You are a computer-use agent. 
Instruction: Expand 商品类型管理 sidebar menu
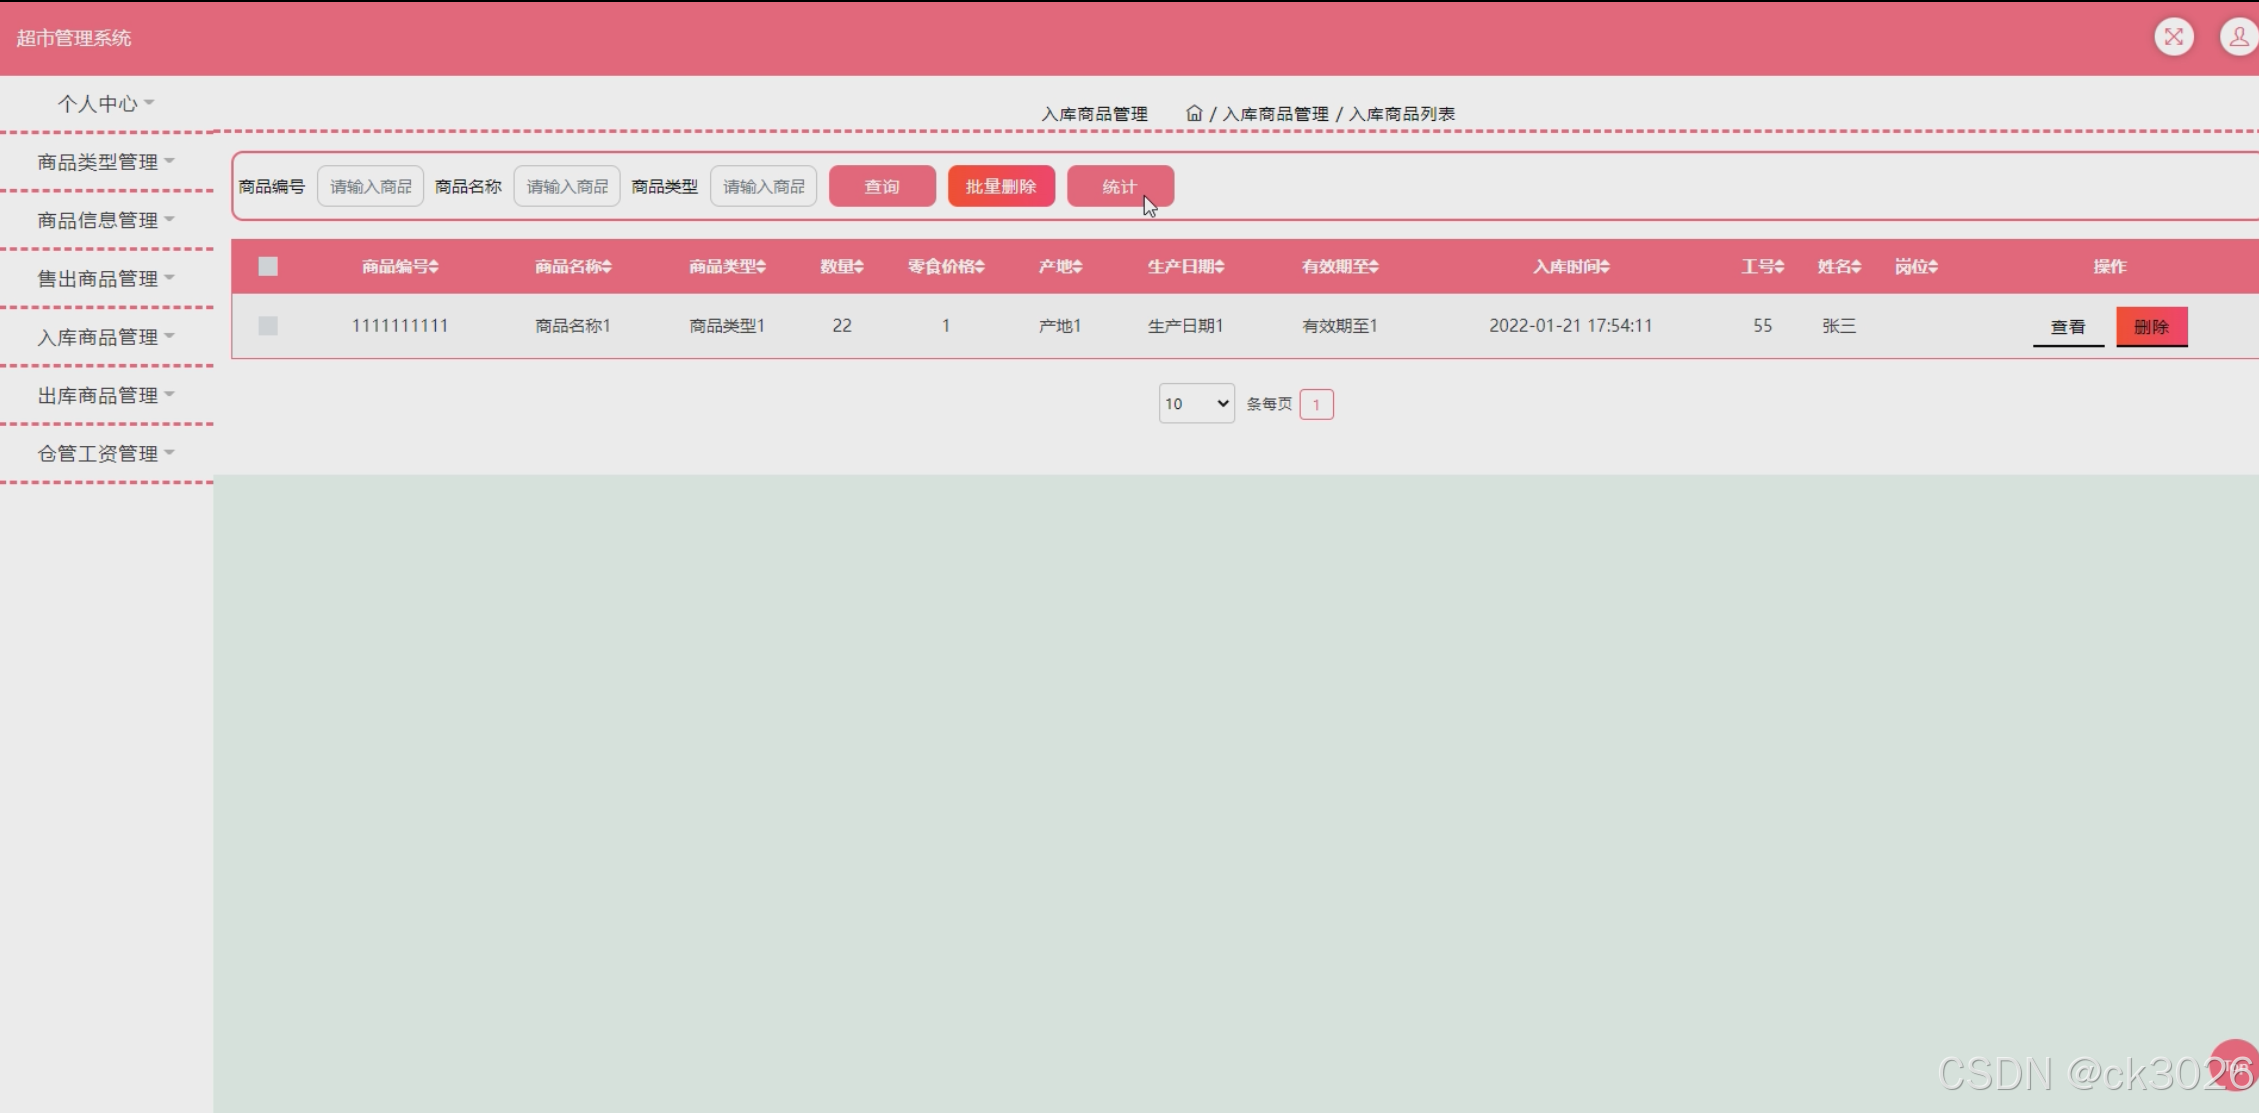105,162
